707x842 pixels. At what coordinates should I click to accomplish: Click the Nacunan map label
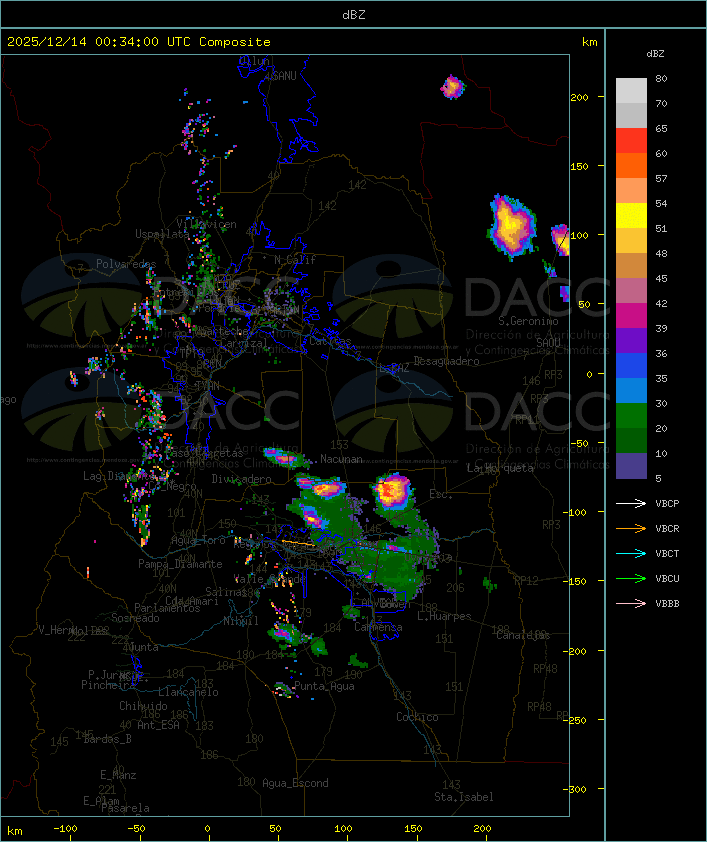pyautogui.click(x=341, y=459)
